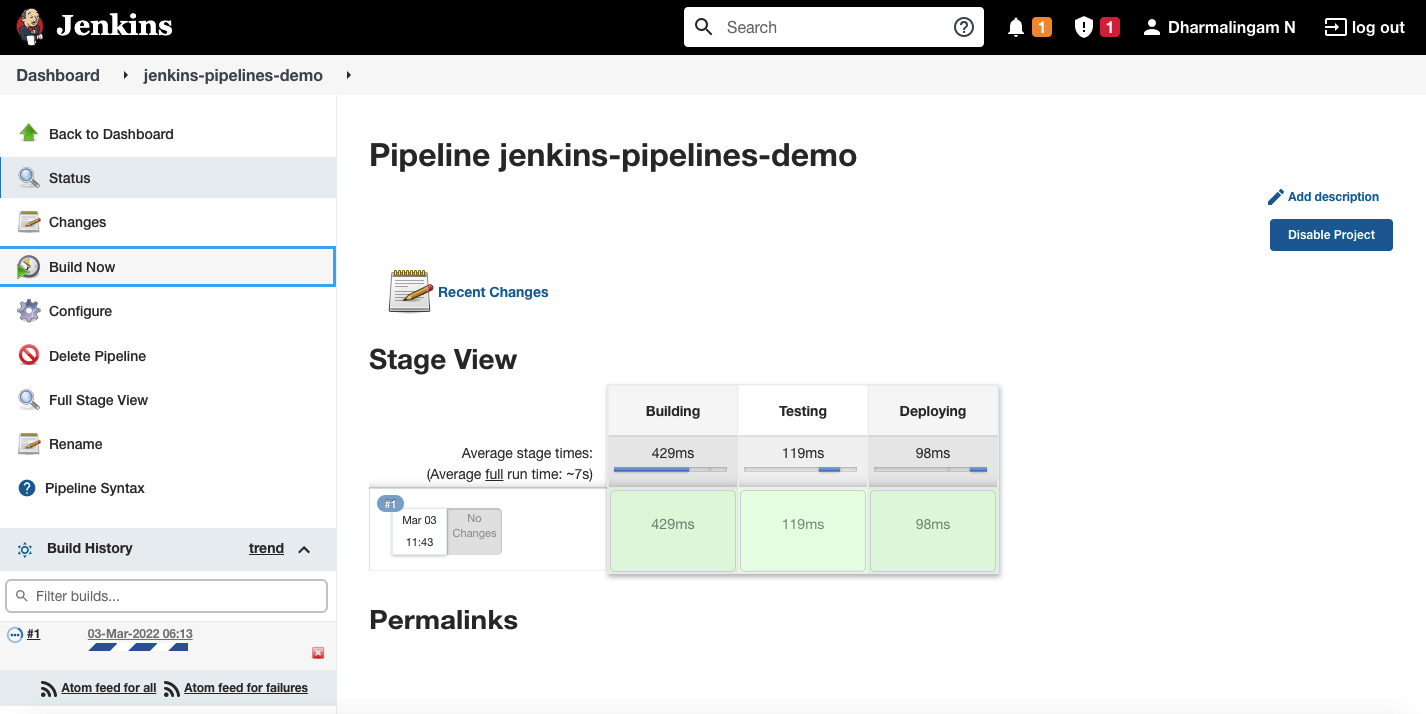Click the Jenkins butler logo icon
The height and width of the screenshot is (714, 1426).
30,27
